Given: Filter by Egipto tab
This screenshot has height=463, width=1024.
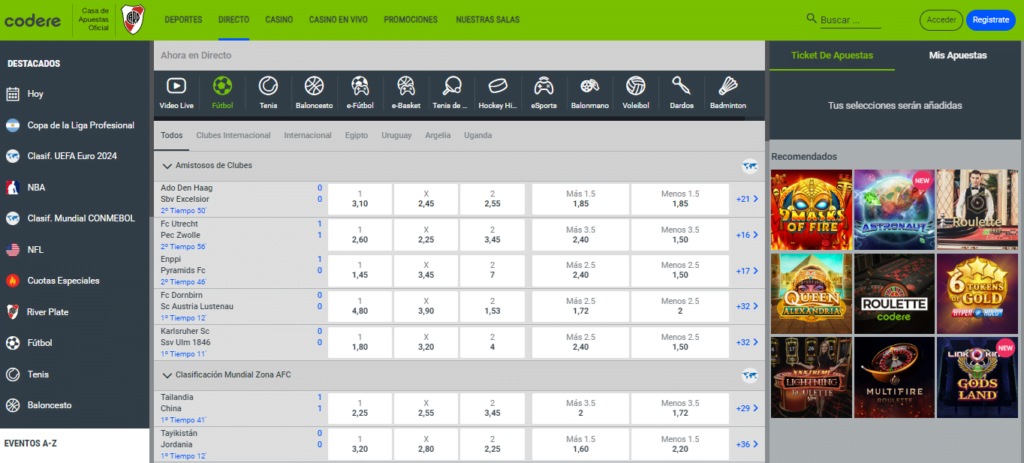Looking at the screenshot, I should tap(357, 135).
